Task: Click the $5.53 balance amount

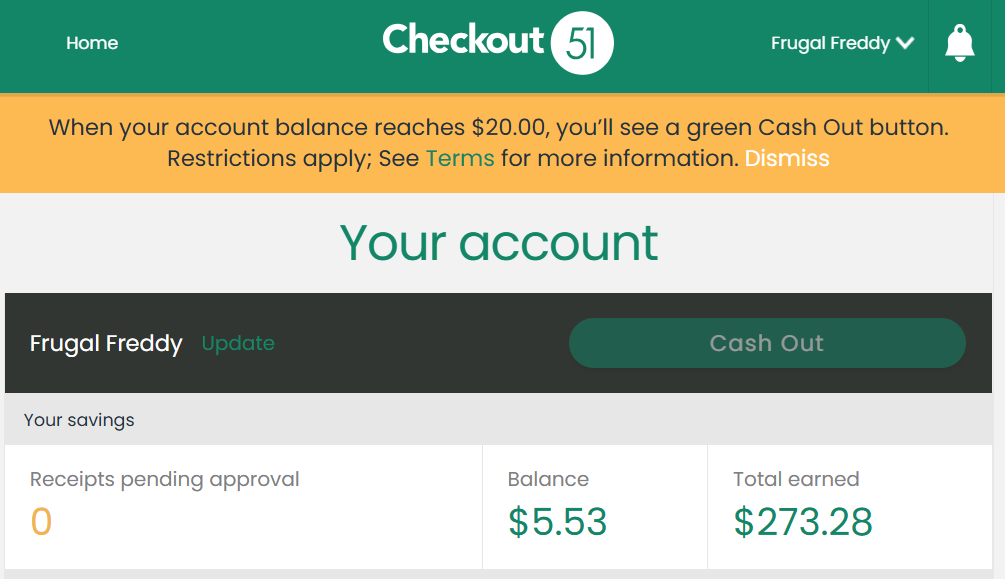Action: pyautogui.click(x=557, y=521)
